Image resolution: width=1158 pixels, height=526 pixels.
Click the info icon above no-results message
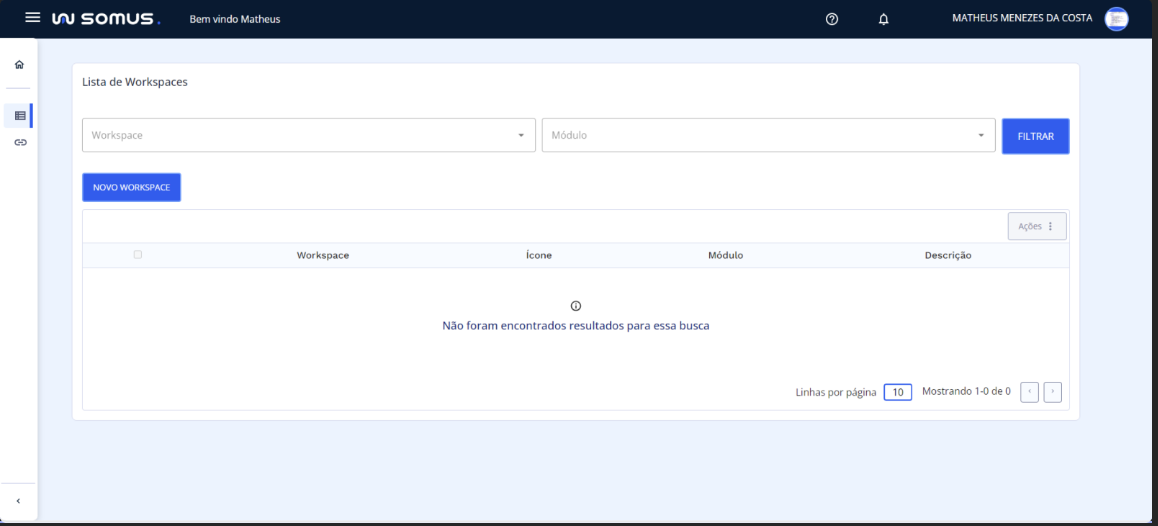pos(576,306)
